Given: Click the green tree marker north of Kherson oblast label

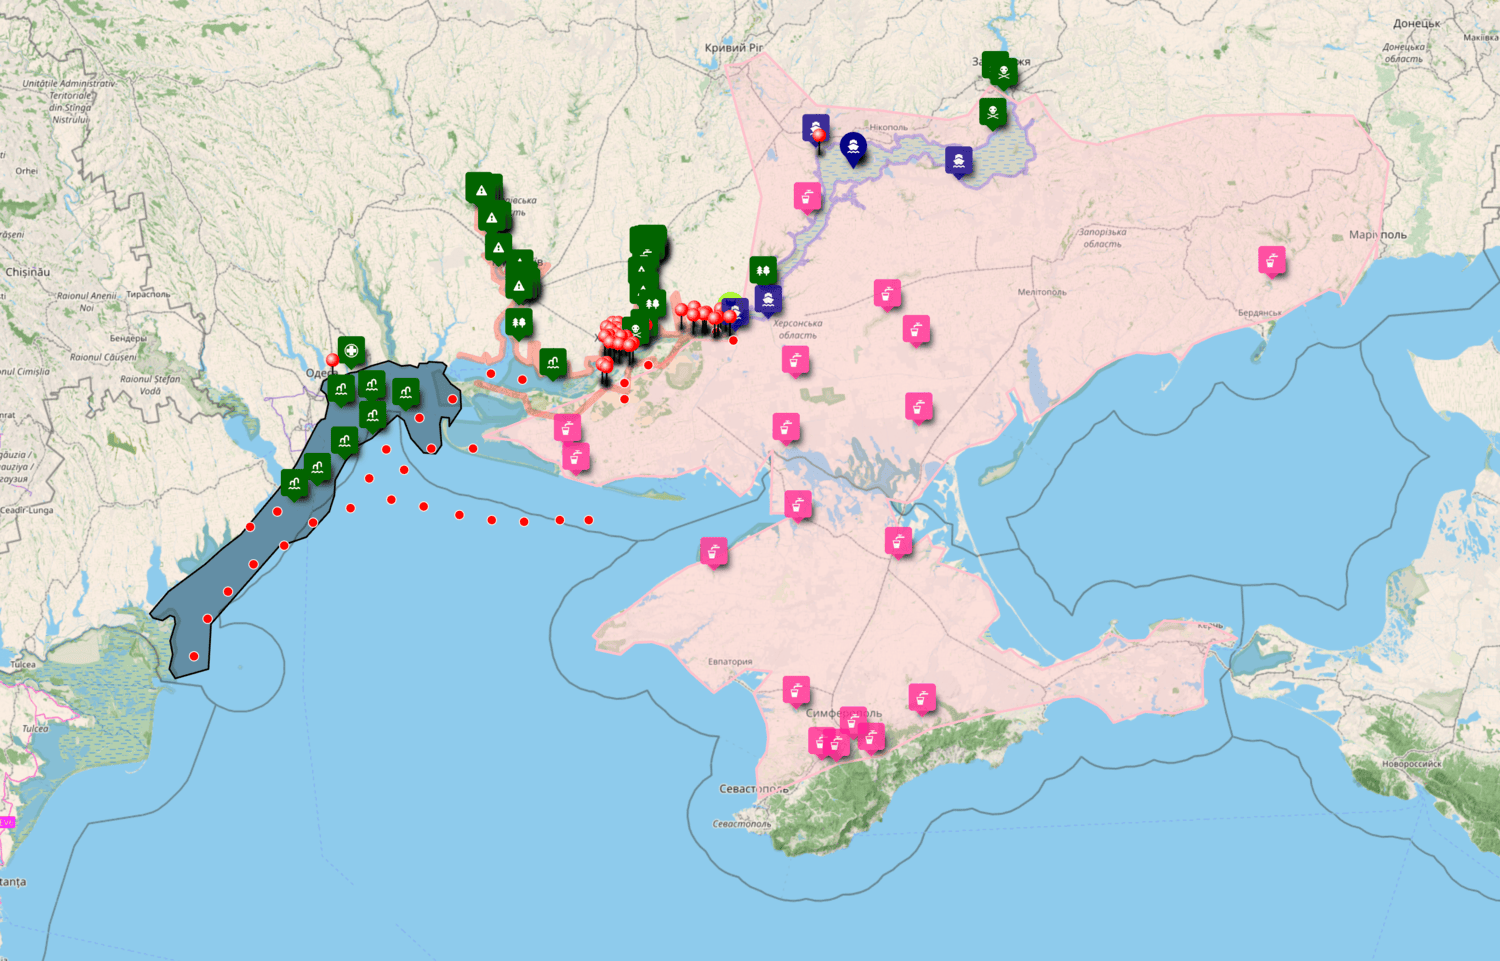Looking at the screenshot, I should point(763,270).
